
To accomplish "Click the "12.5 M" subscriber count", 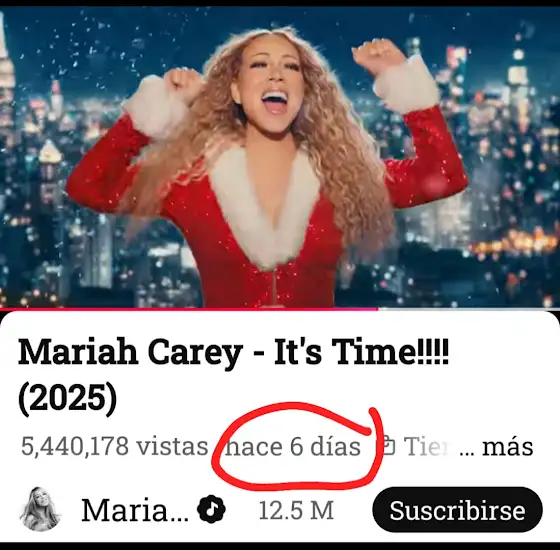I will [296, 510].
